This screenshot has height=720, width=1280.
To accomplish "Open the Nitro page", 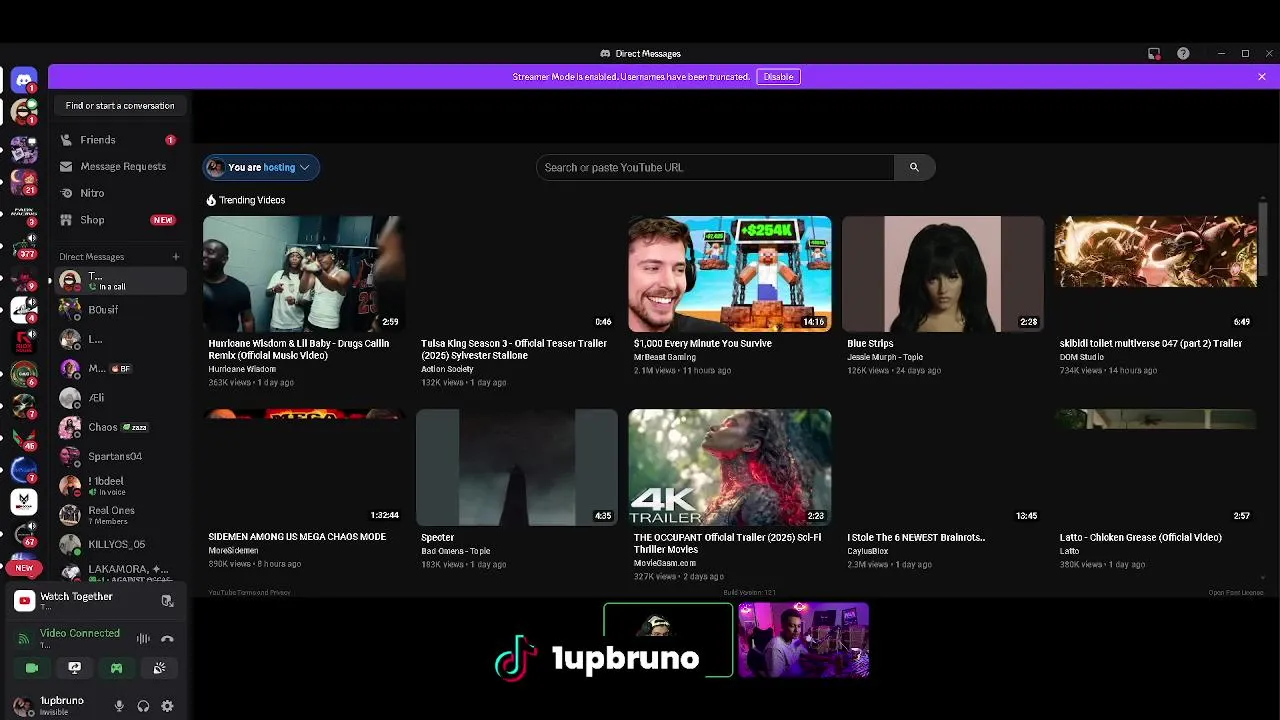I will 92,193.
